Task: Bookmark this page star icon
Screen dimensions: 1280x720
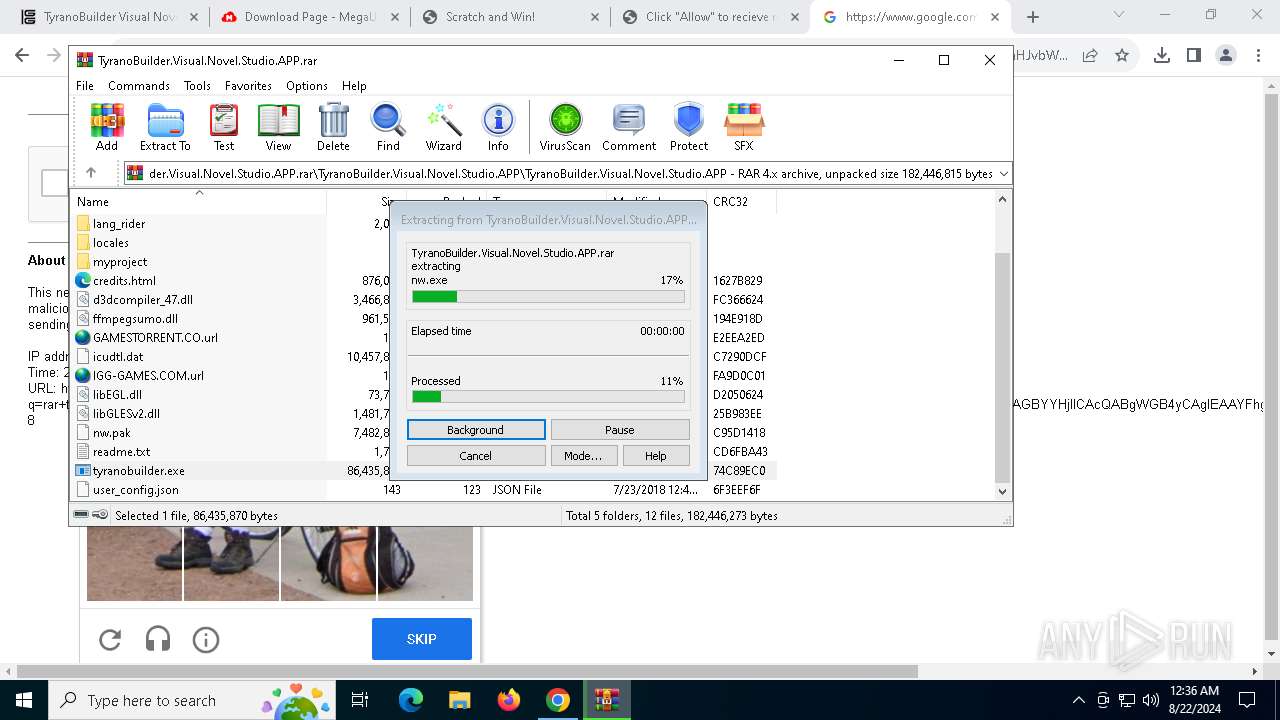Action: 1122,55
